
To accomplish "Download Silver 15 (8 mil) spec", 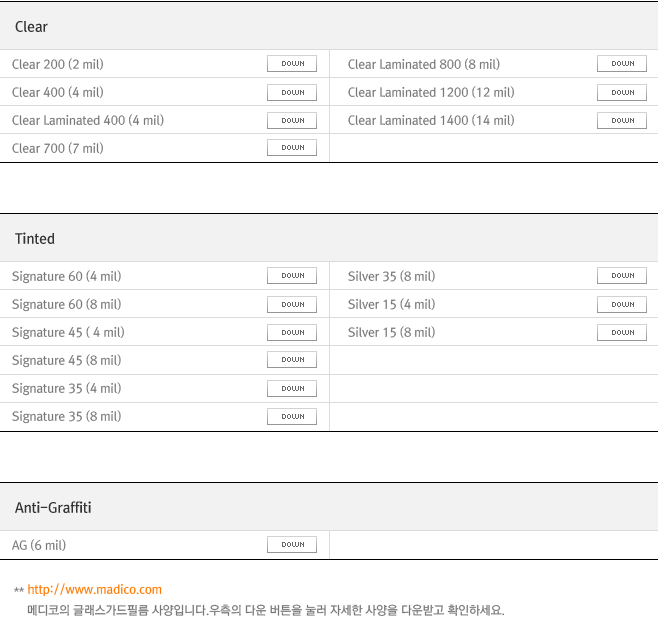I will [622, 332].
